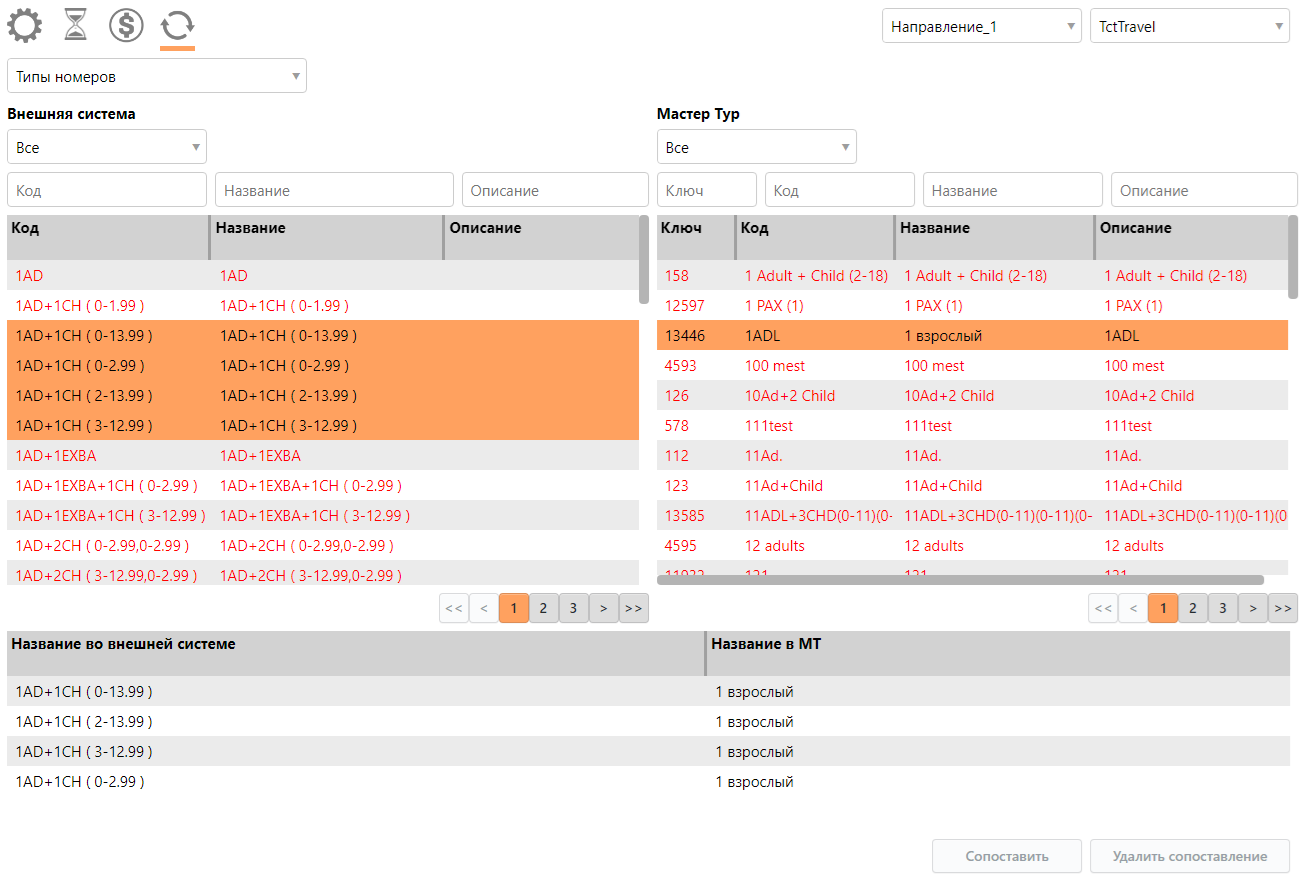Go to last page in left table pagination
1309x893 pixels.
[x=633, y=608]
